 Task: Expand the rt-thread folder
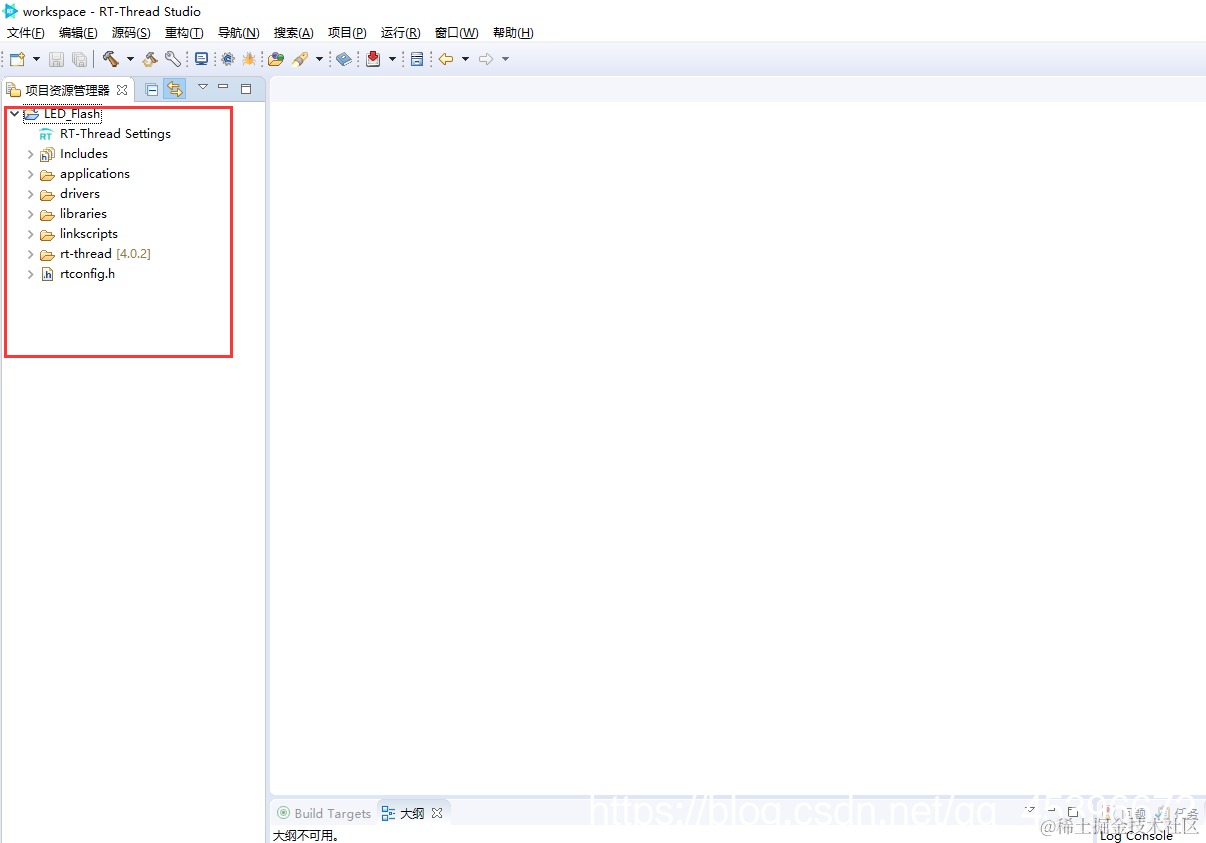click(31, 254)
